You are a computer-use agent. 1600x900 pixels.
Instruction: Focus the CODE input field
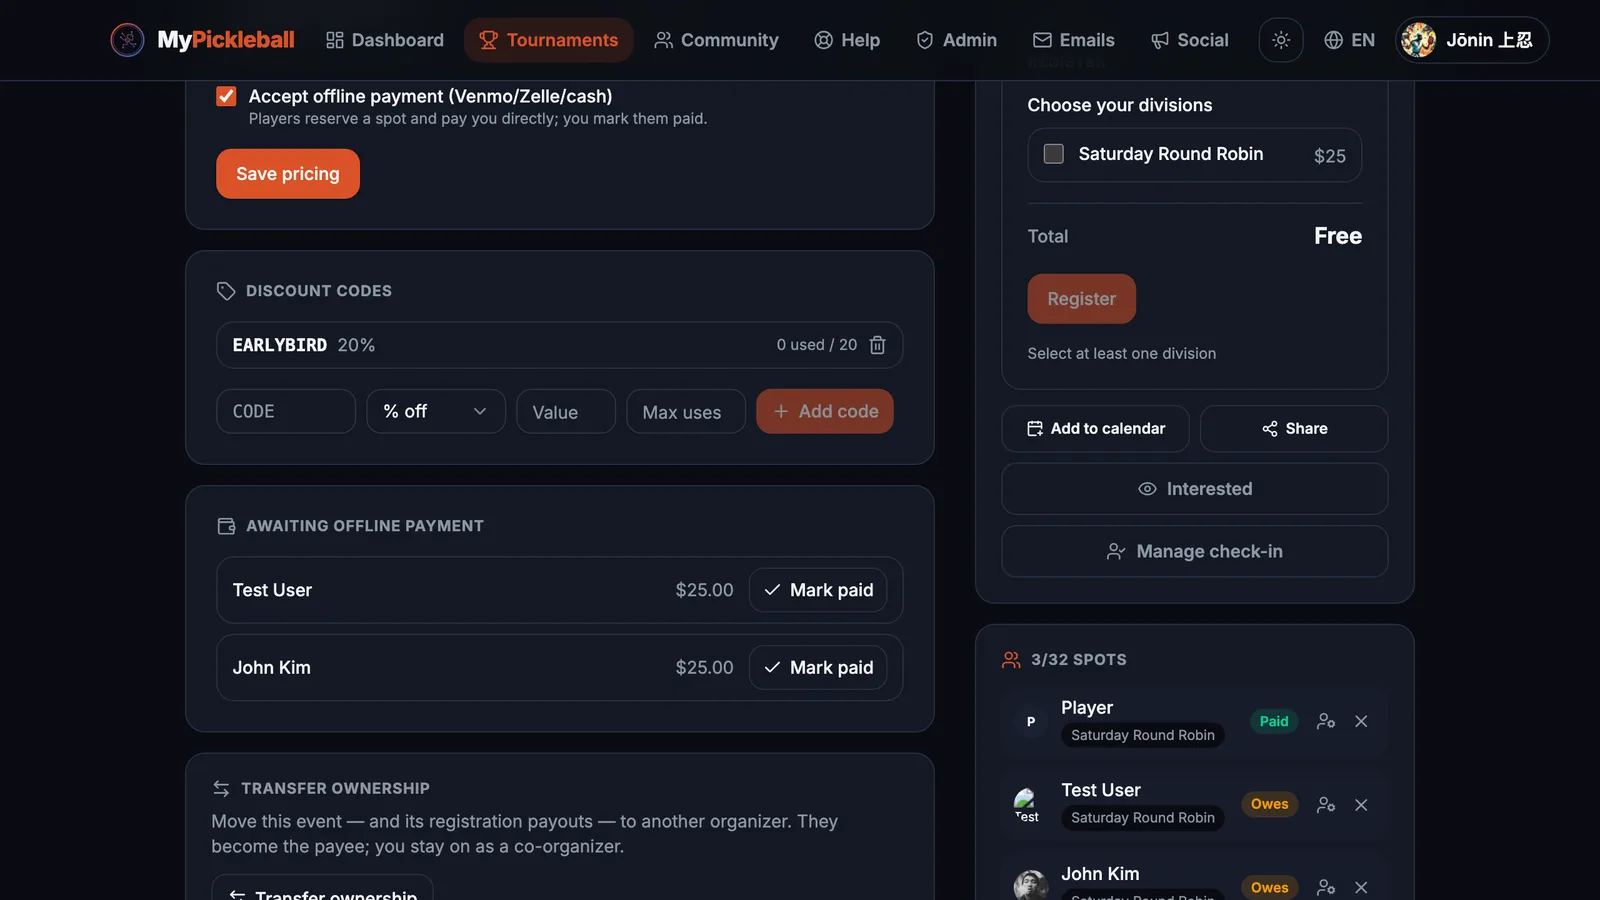[x=286, y=411]
